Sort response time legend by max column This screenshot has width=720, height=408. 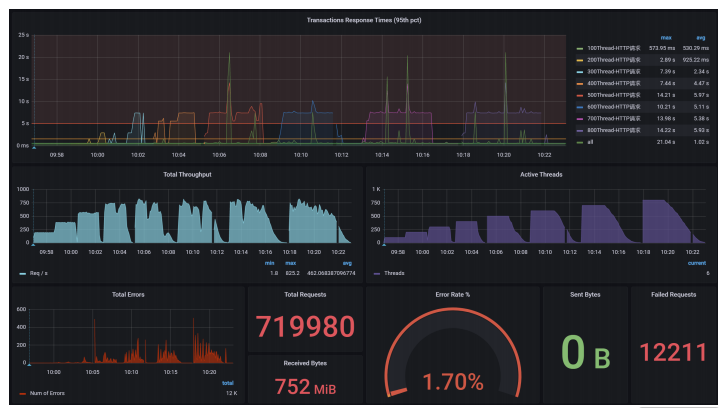click(666, 38)
